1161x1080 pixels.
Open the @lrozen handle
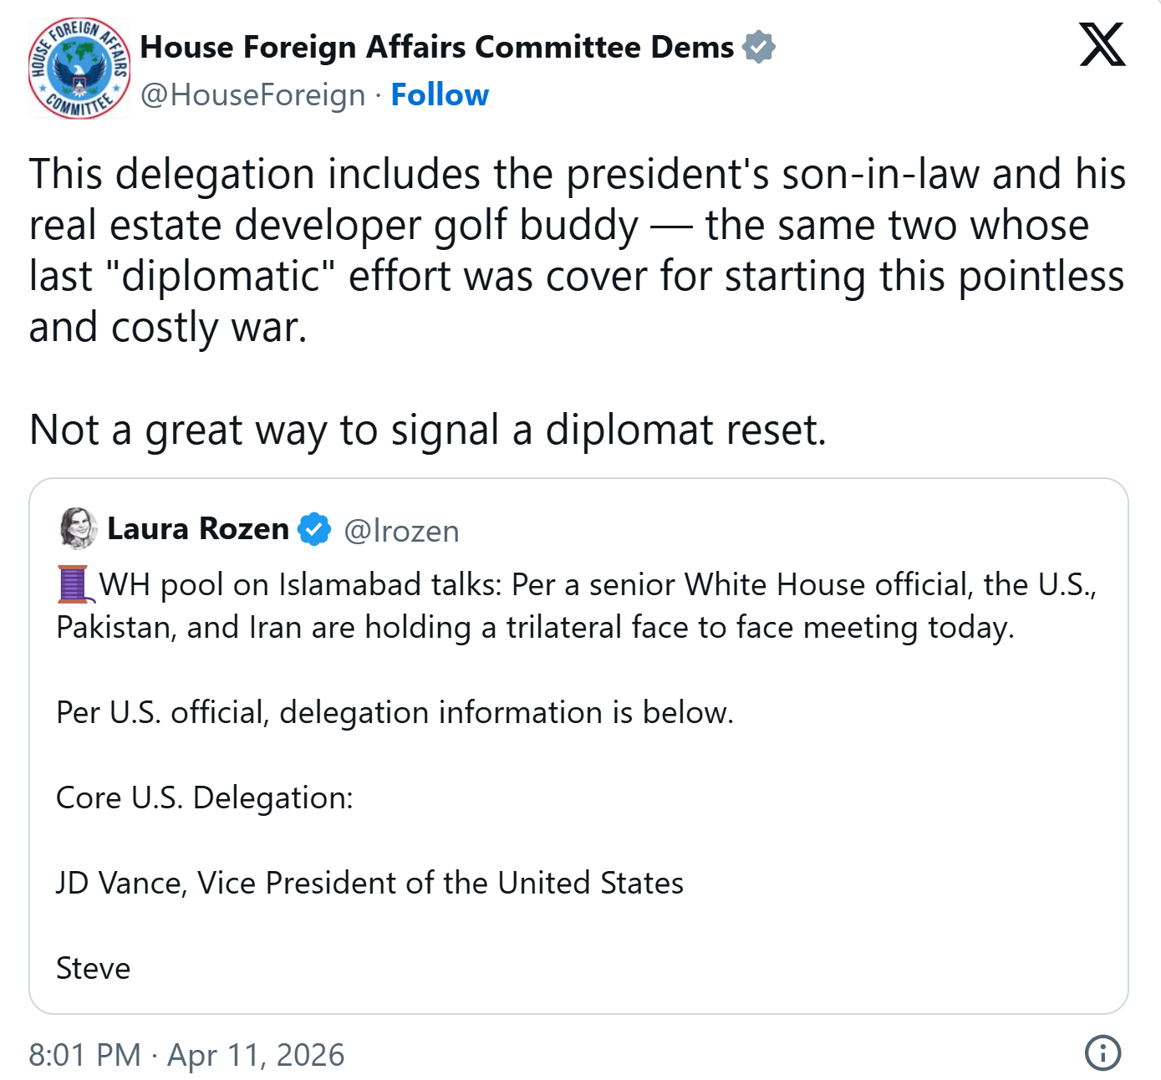point(401,531)
